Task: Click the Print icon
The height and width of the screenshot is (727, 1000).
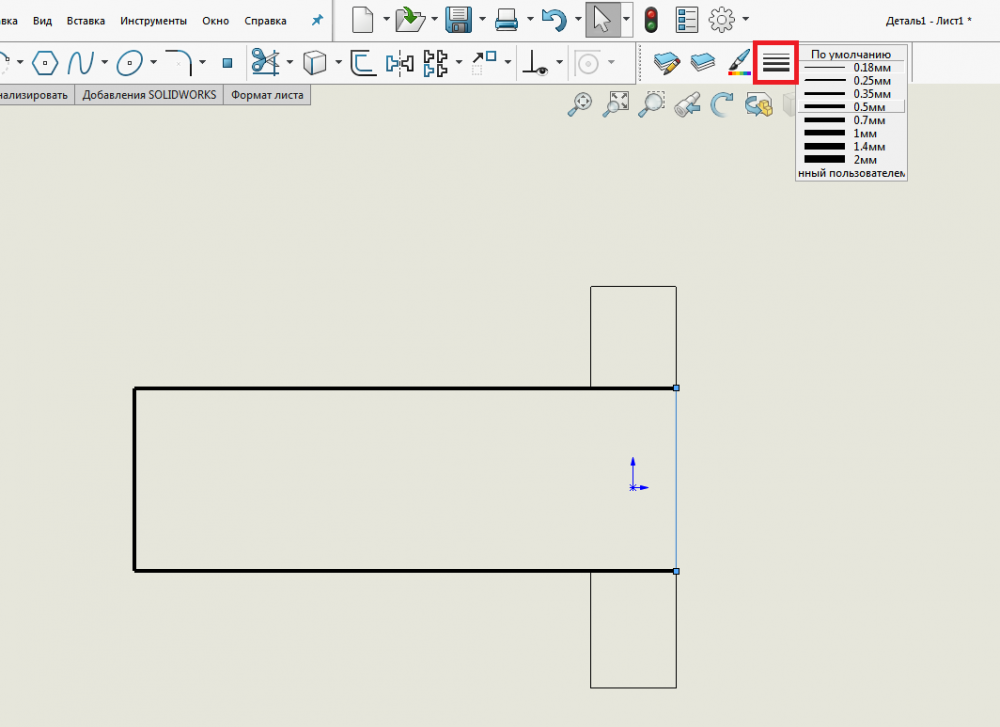Action: click(507, 19)
